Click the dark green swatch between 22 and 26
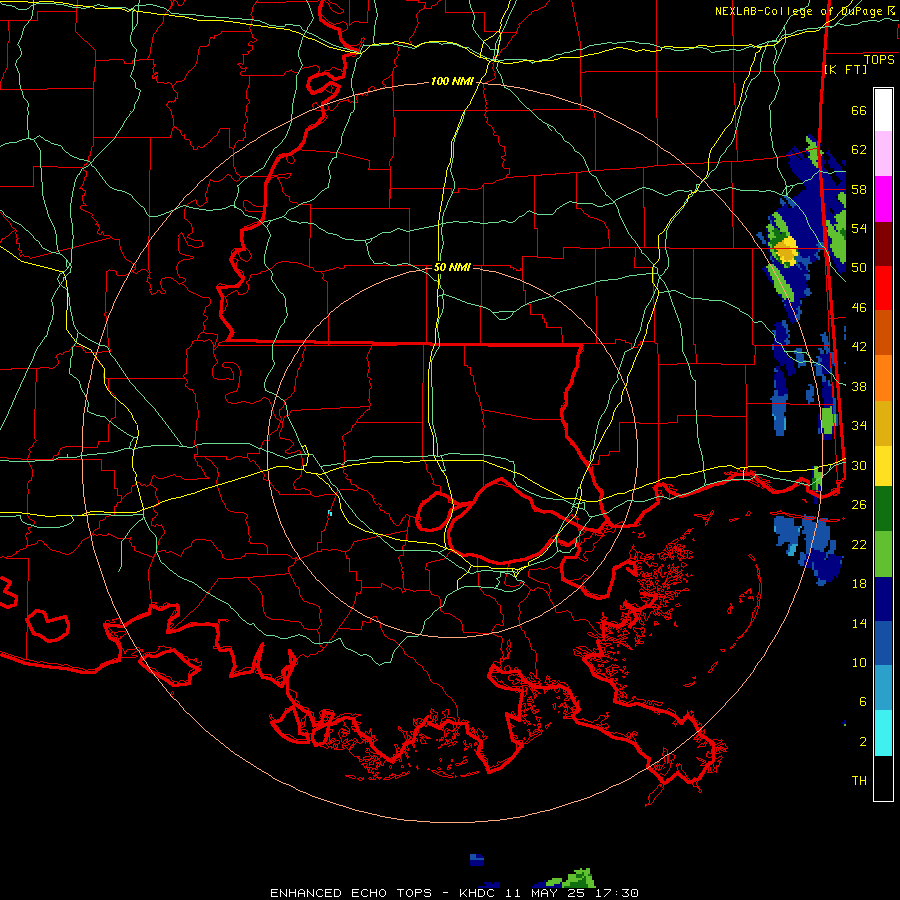The image size is (900, 900). 883,509
